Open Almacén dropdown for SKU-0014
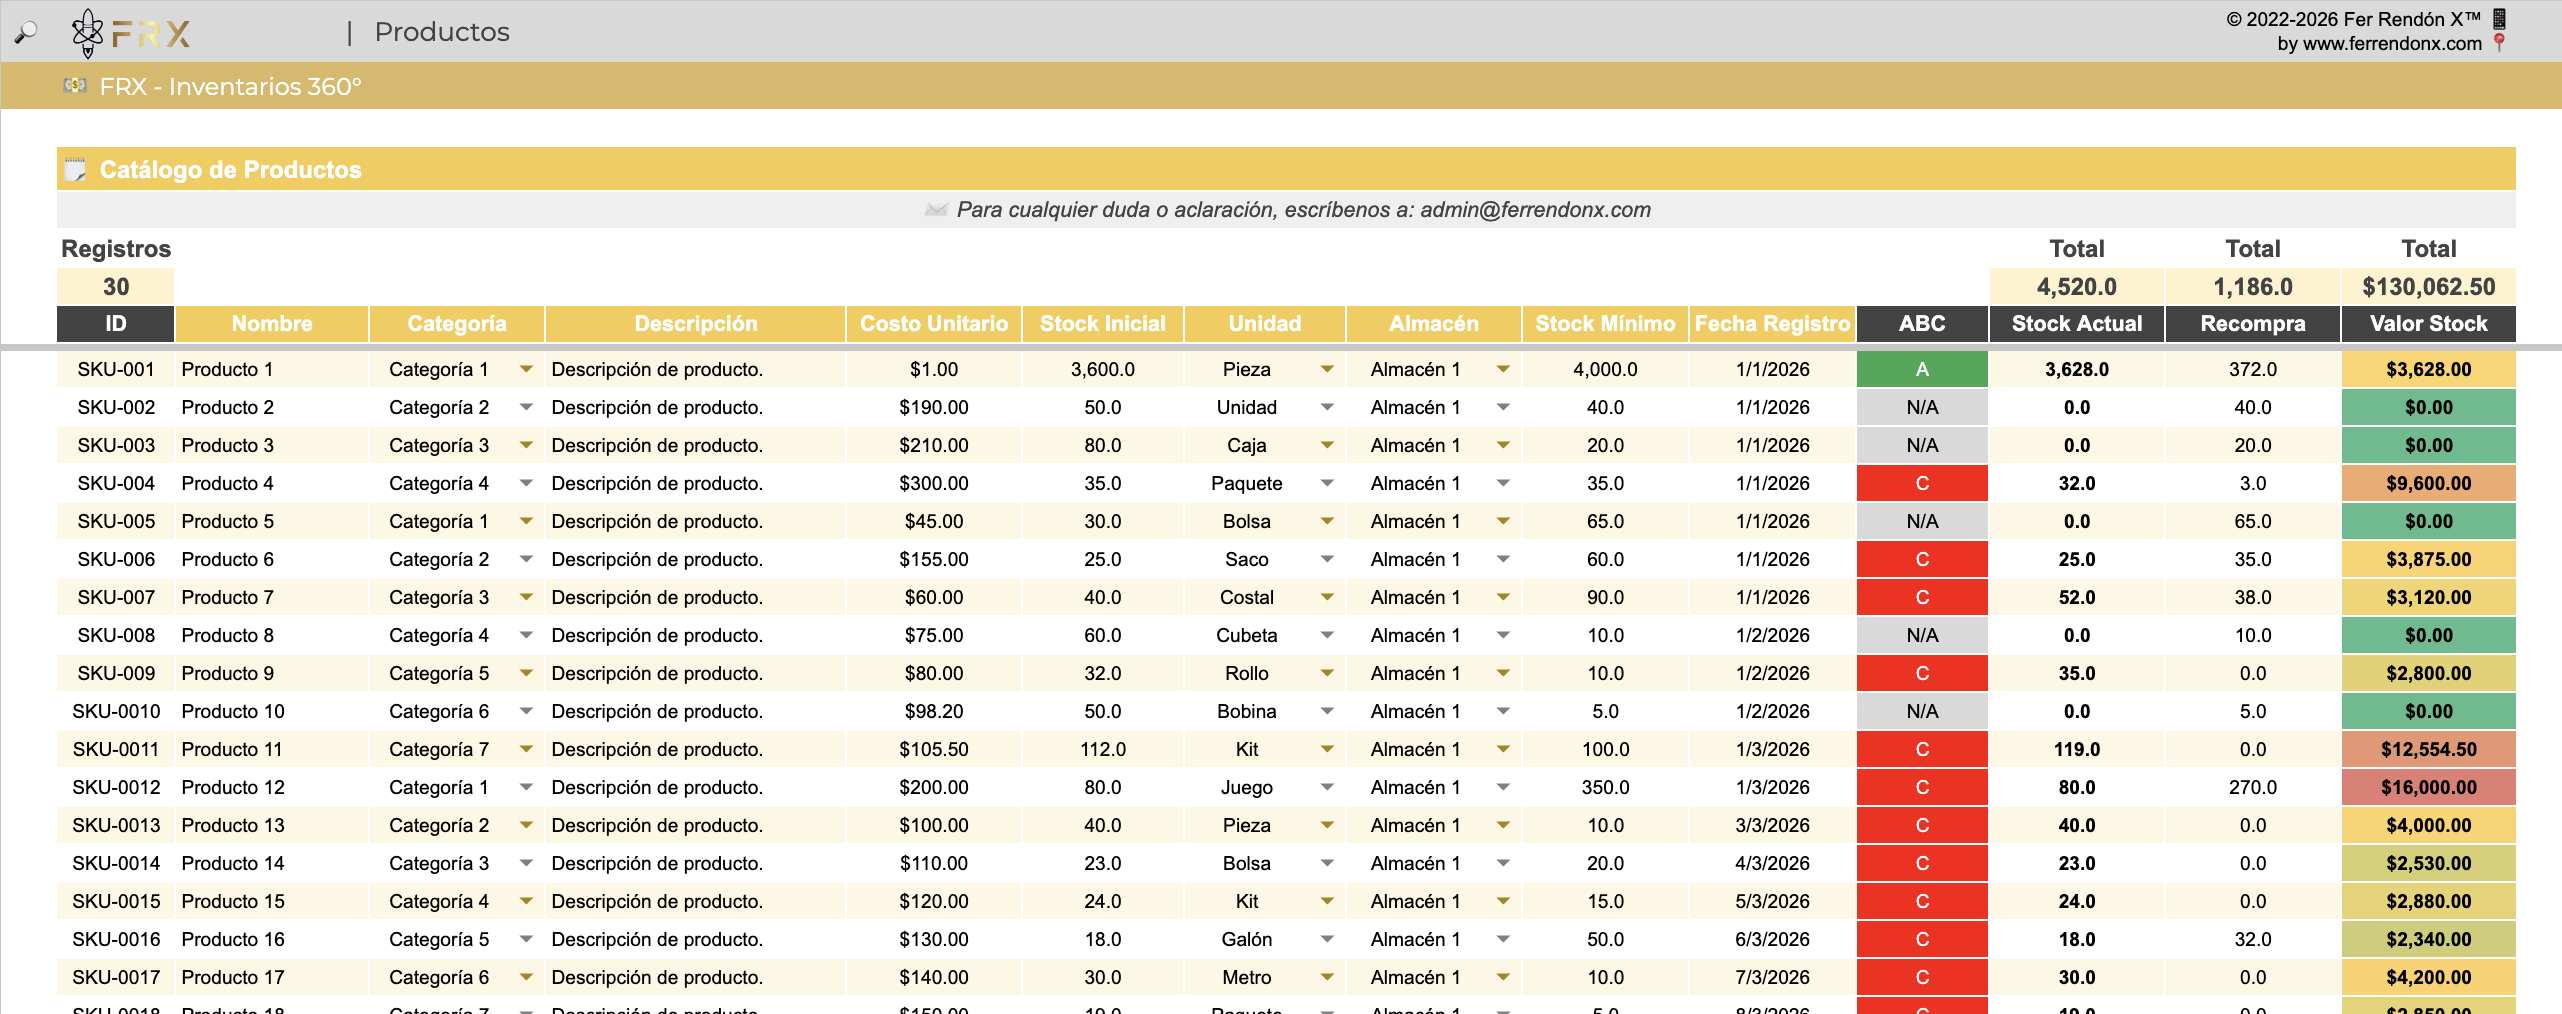This screenshot has width=2562, height=1014. coord(1503,863)
